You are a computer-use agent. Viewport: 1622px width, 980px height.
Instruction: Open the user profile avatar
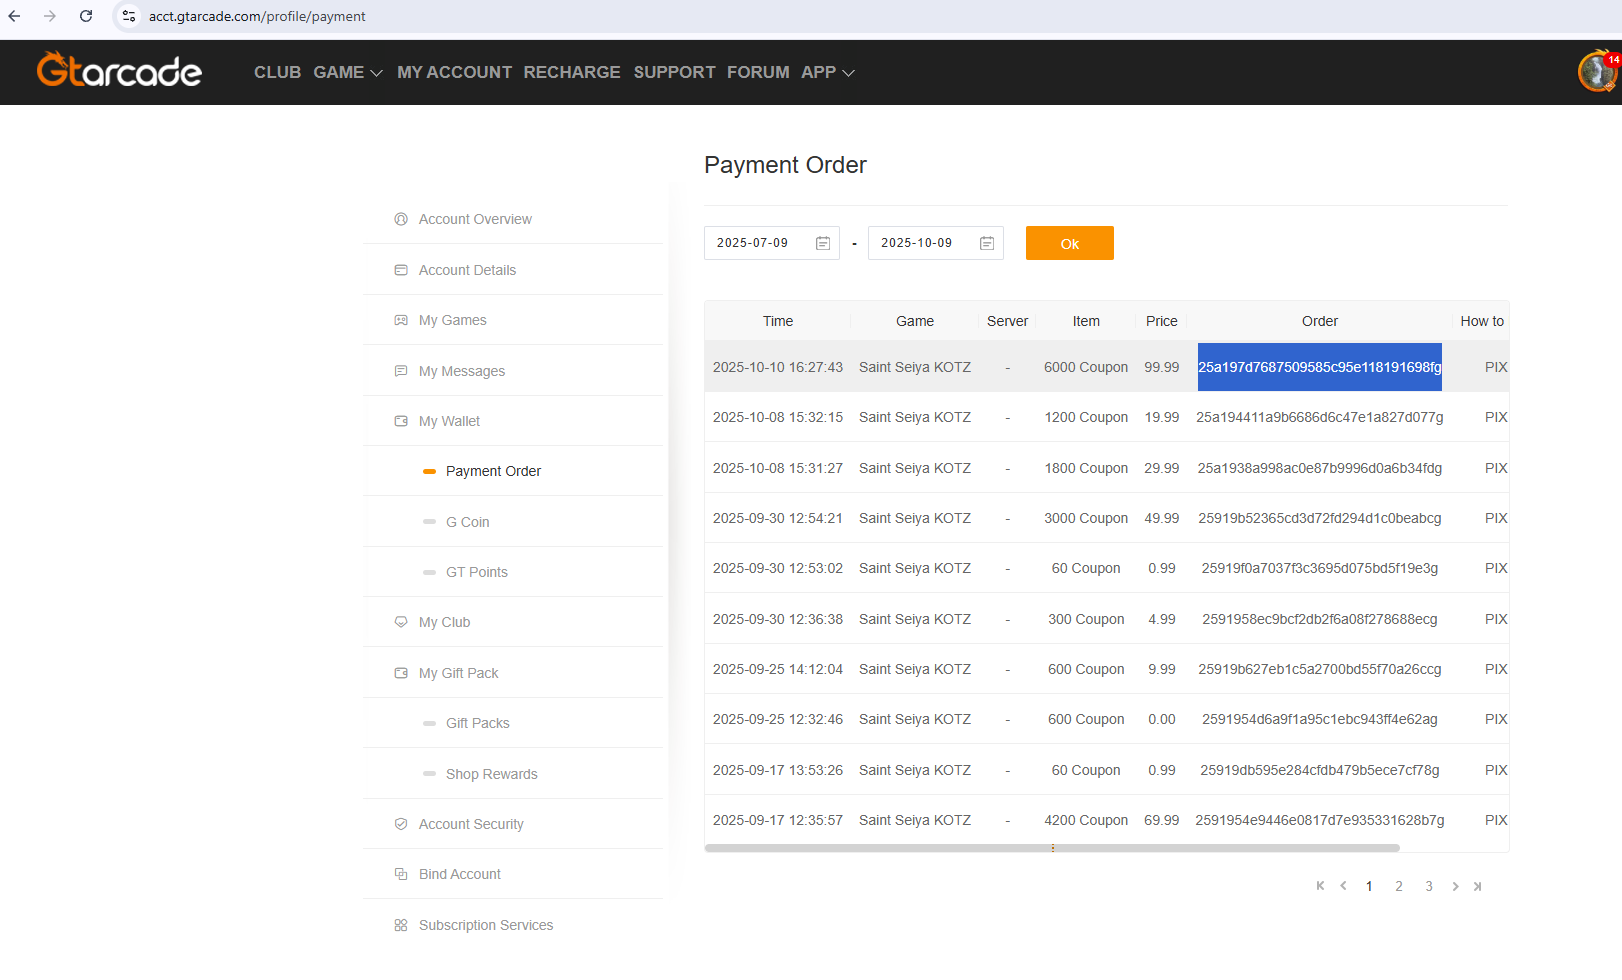pyautogui.click(x=1597, y=72)
